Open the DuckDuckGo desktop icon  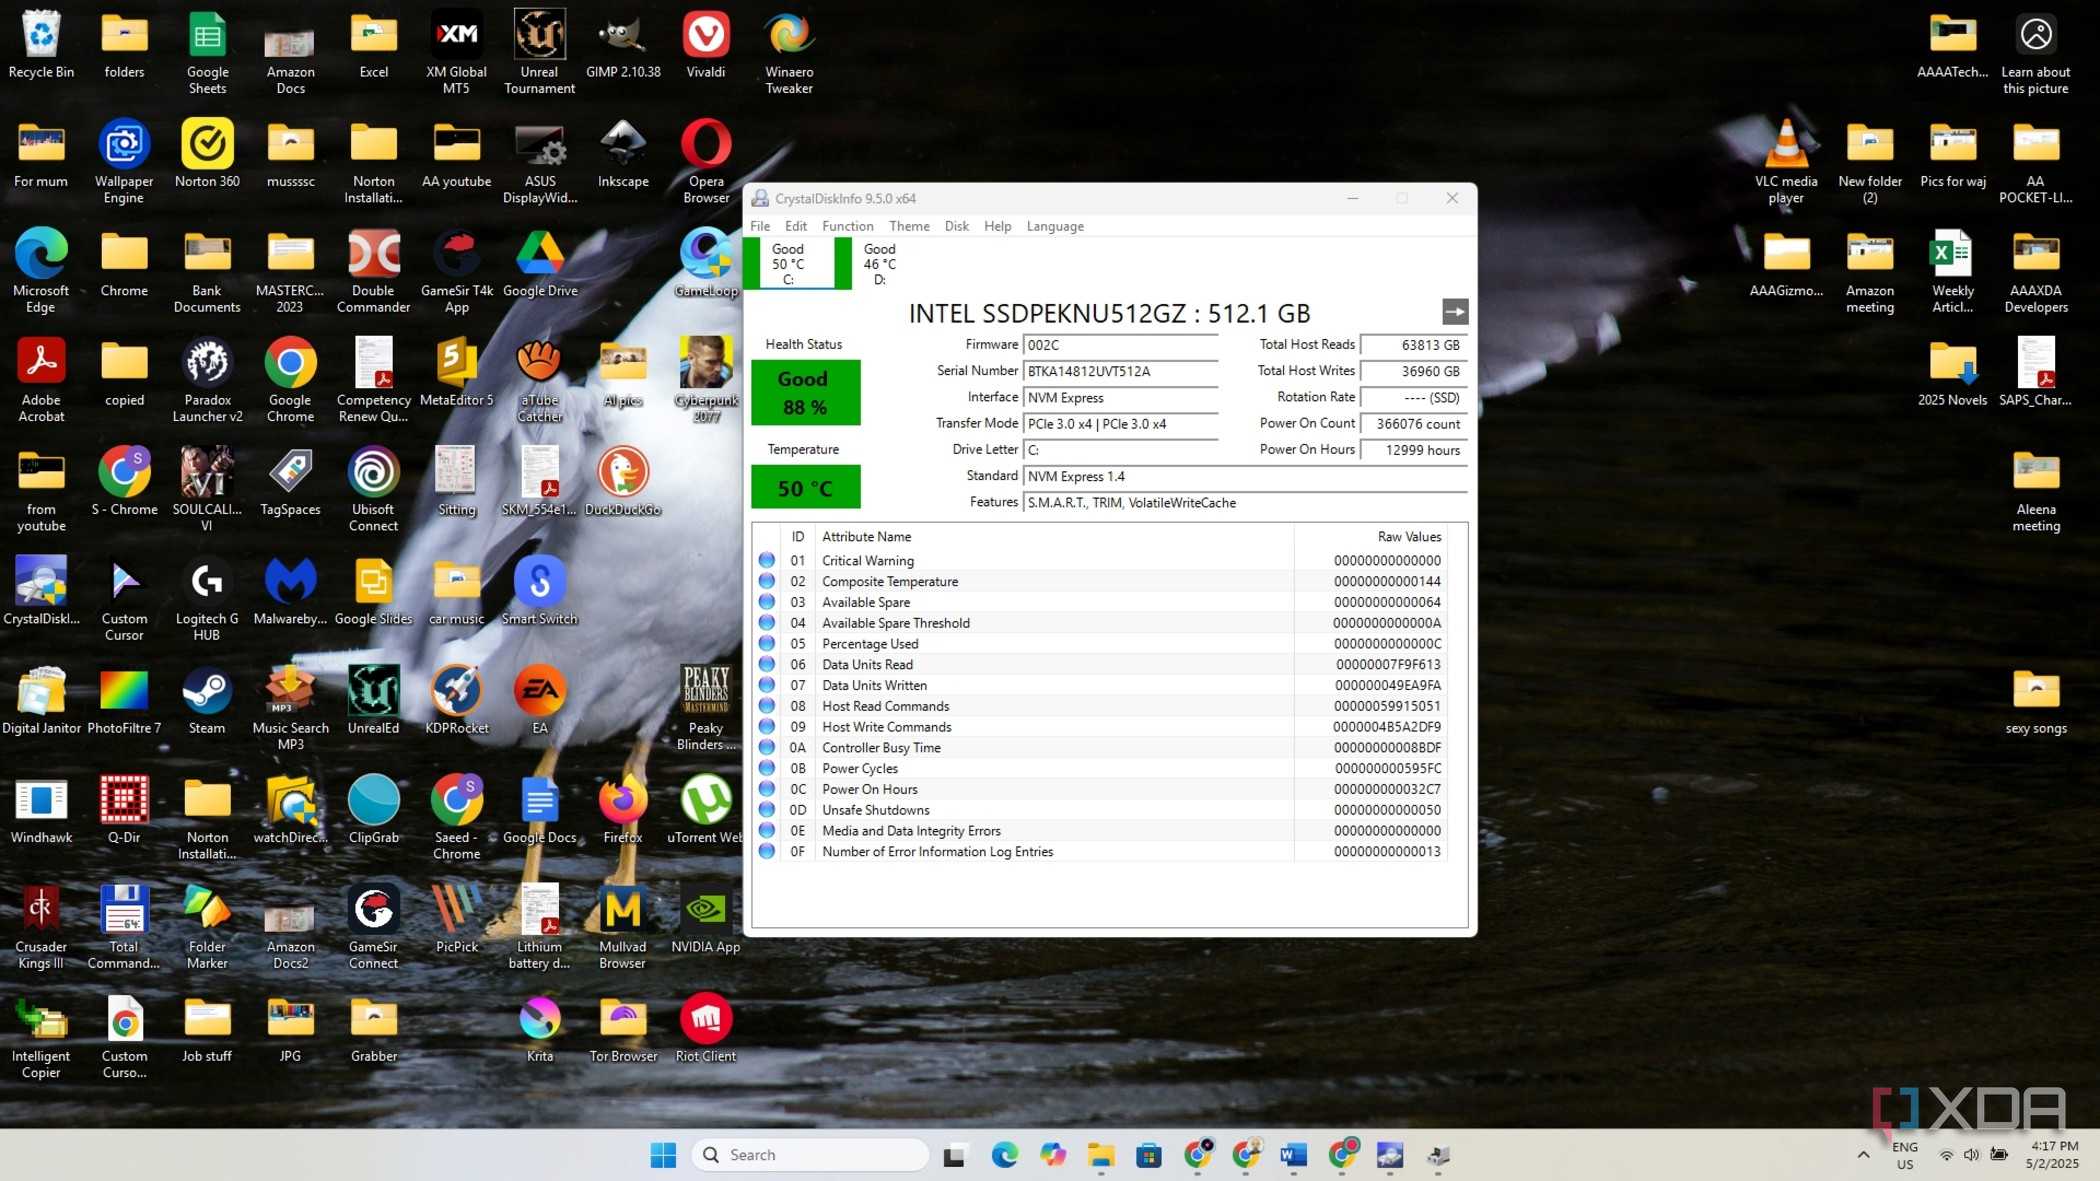[x=623, y=482]
